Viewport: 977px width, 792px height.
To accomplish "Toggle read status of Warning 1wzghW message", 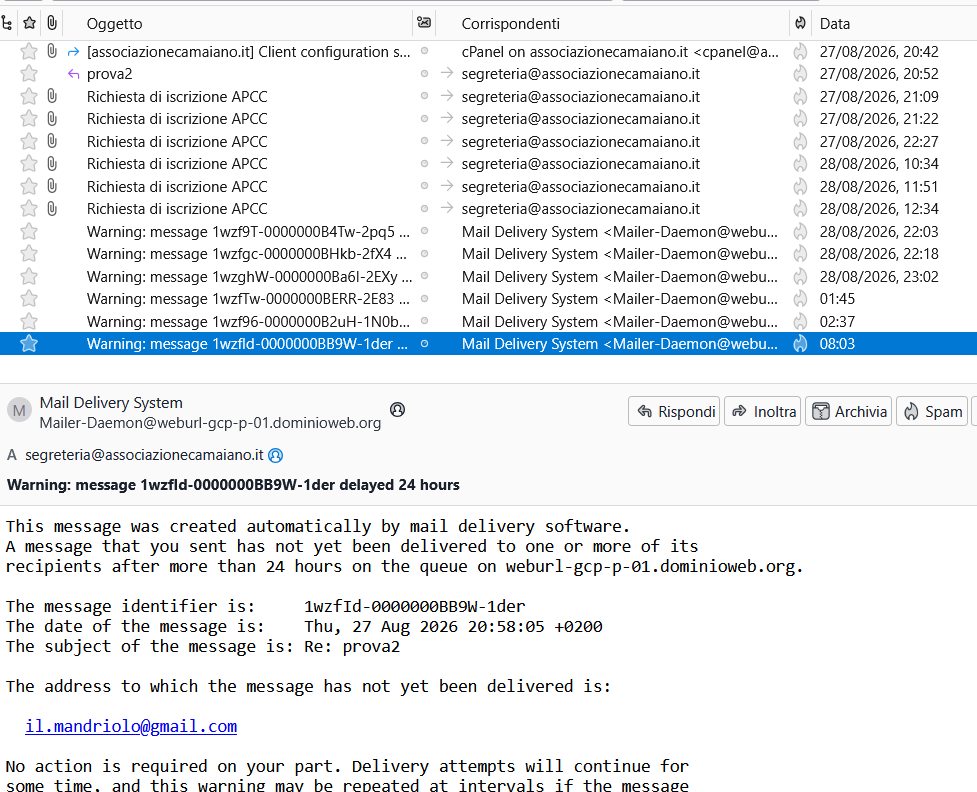I will (x=424, y=276).
